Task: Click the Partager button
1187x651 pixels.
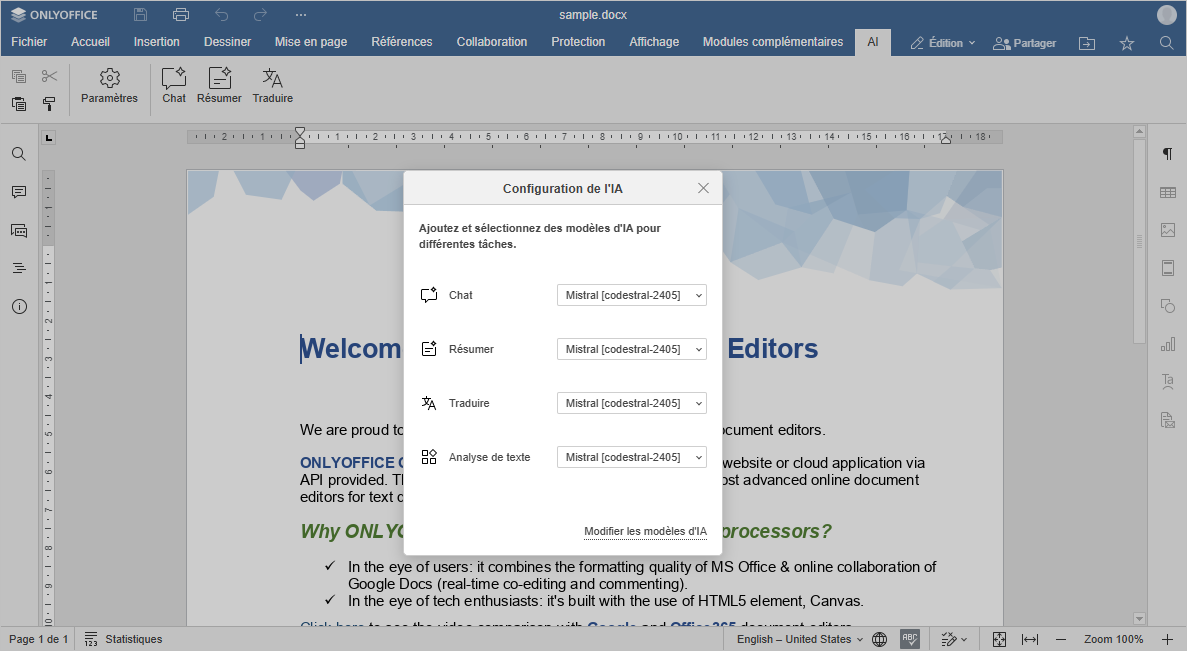Action: [1024, 43]
